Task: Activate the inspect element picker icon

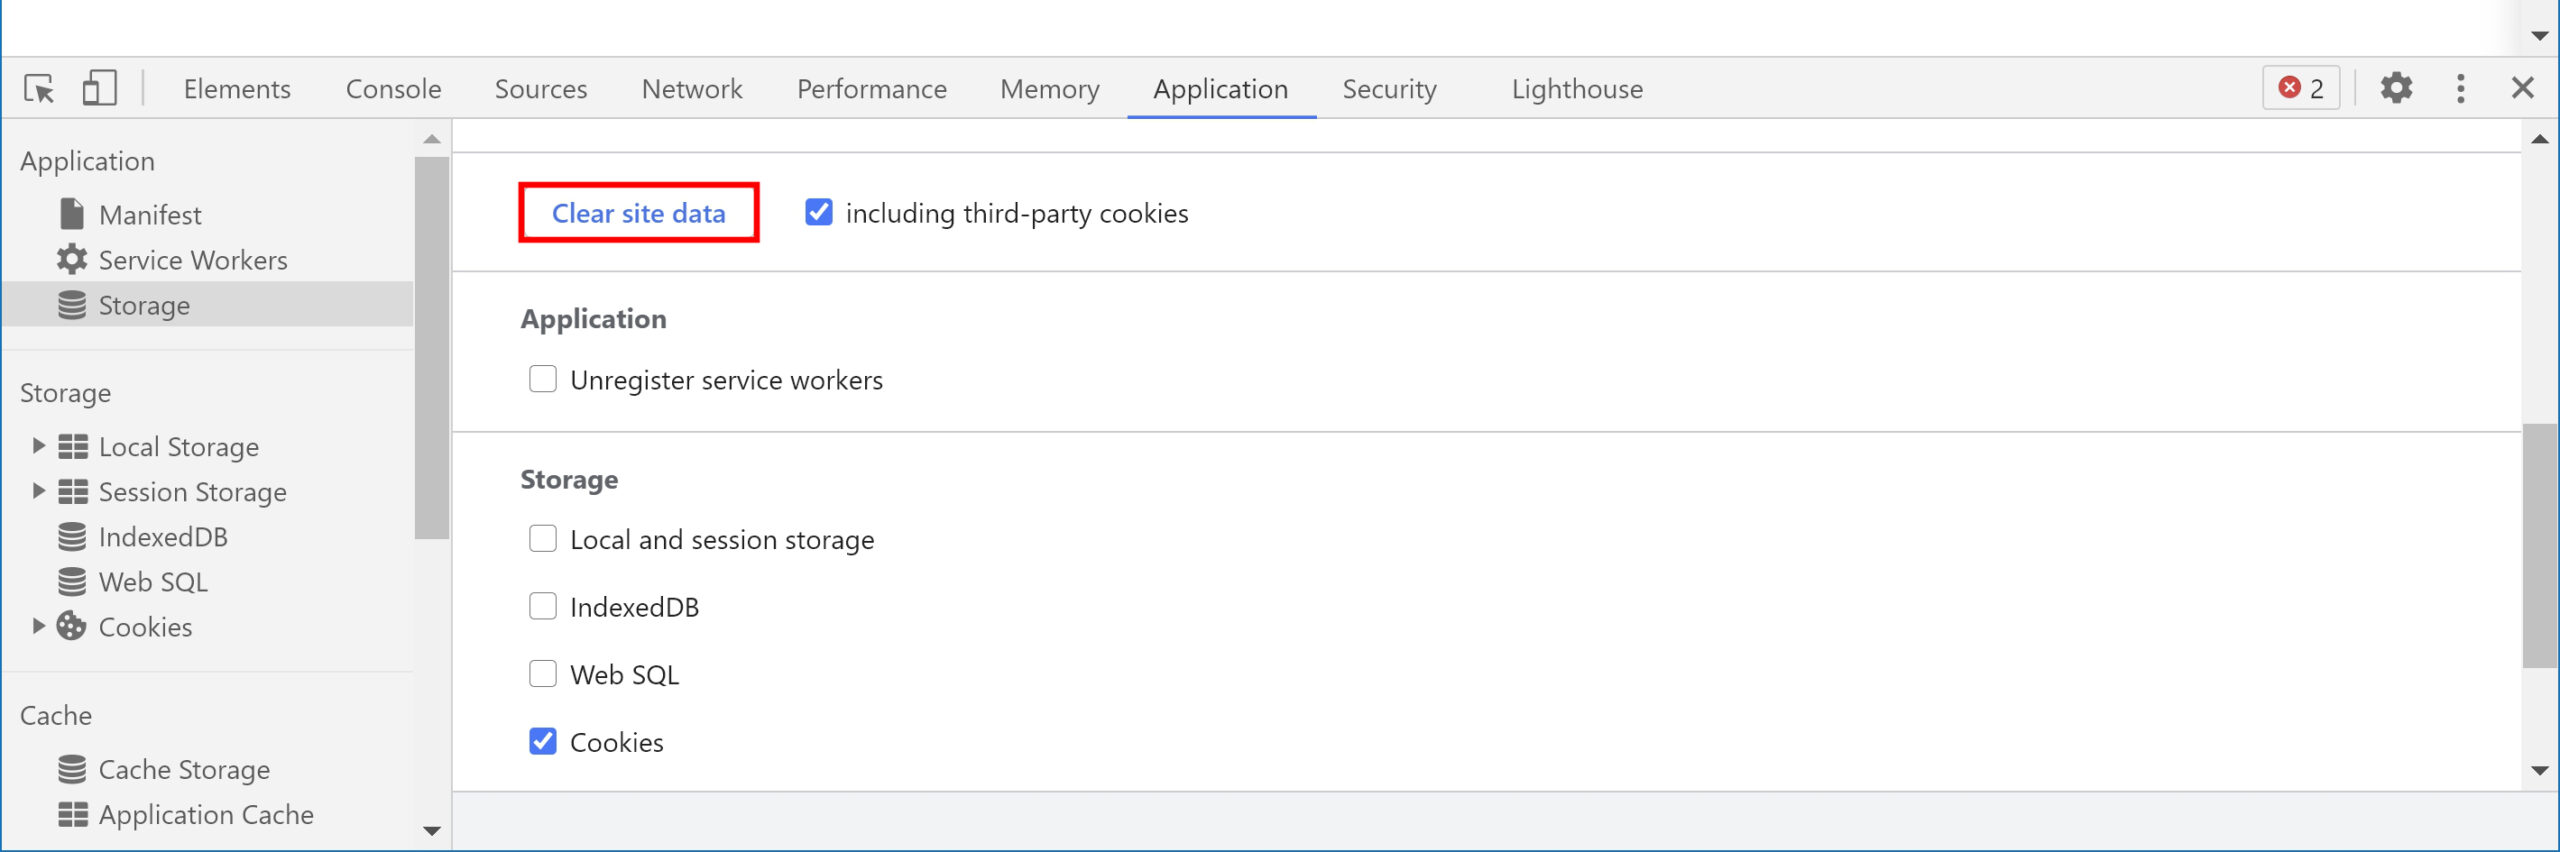Action: point(39,89)
